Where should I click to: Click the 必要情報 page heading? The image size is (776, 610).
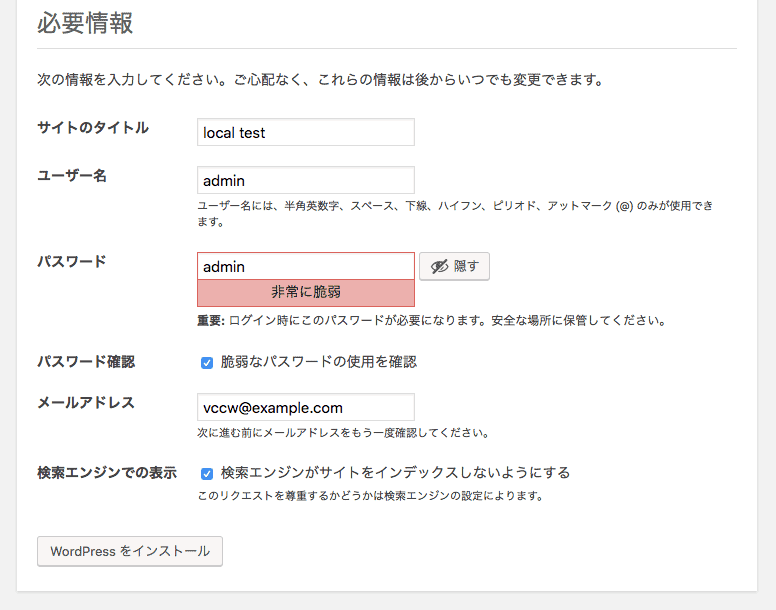(85, 23)
